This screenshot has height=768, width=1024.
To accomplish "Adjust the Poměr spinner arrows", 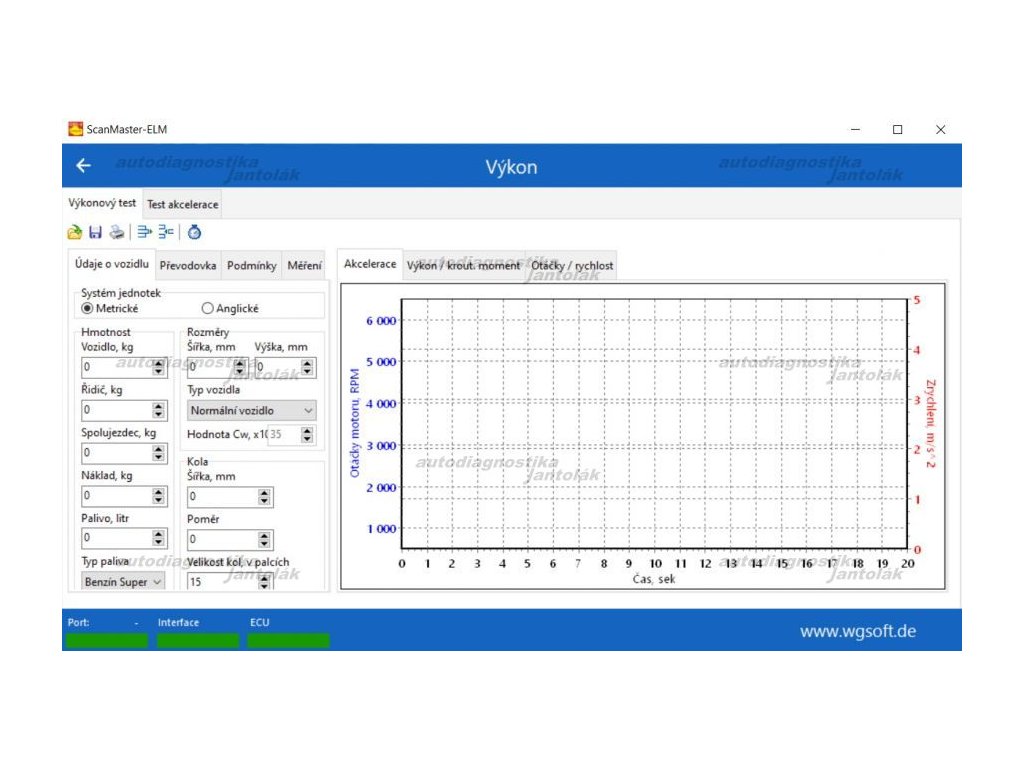I will coord(264,539).
